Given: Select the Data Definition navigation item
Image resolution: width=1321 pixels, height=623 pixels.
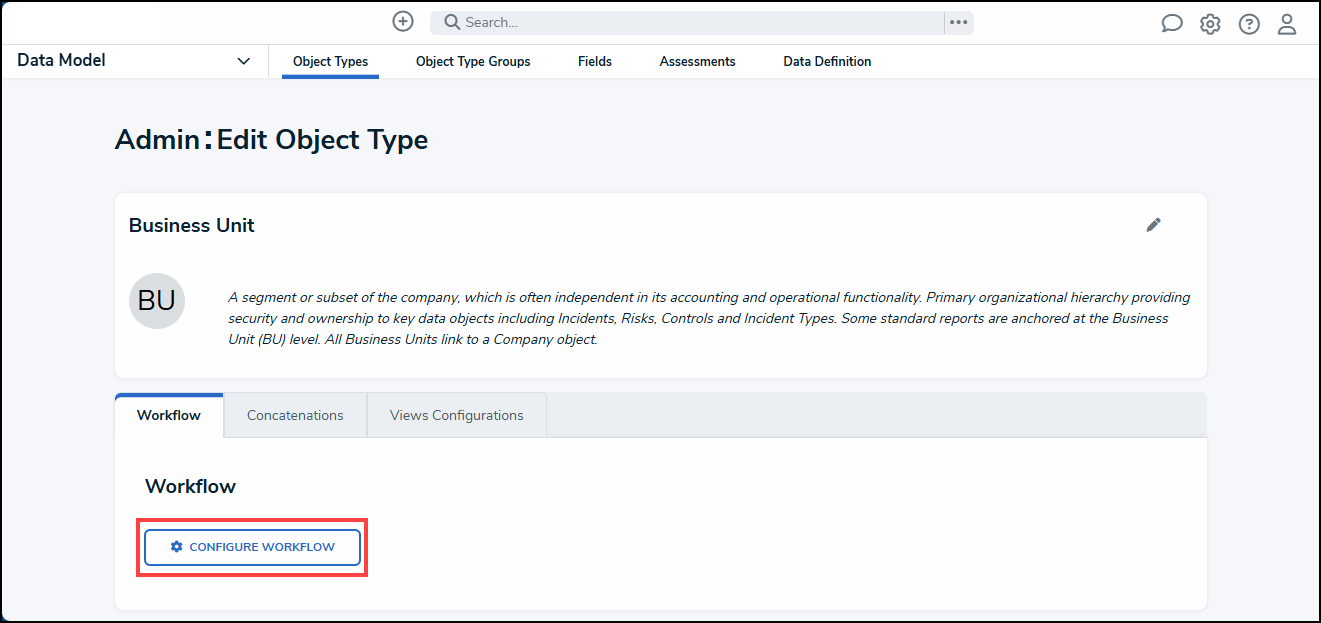Looking at the screenshot, I should (x=827, y=61).
